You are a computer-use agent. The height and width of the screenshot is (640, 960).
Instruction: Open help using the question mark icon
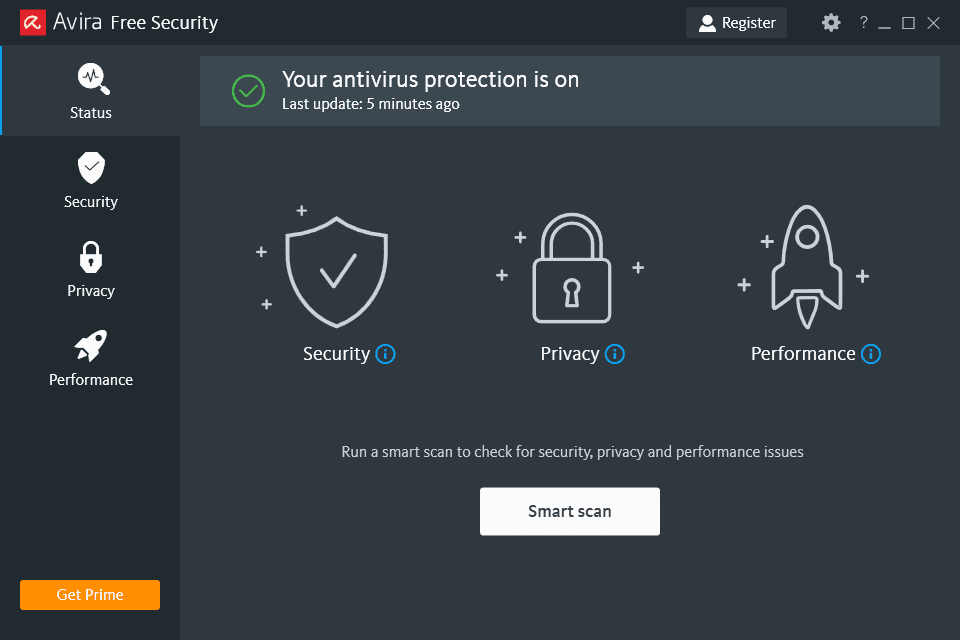point(862,22)
